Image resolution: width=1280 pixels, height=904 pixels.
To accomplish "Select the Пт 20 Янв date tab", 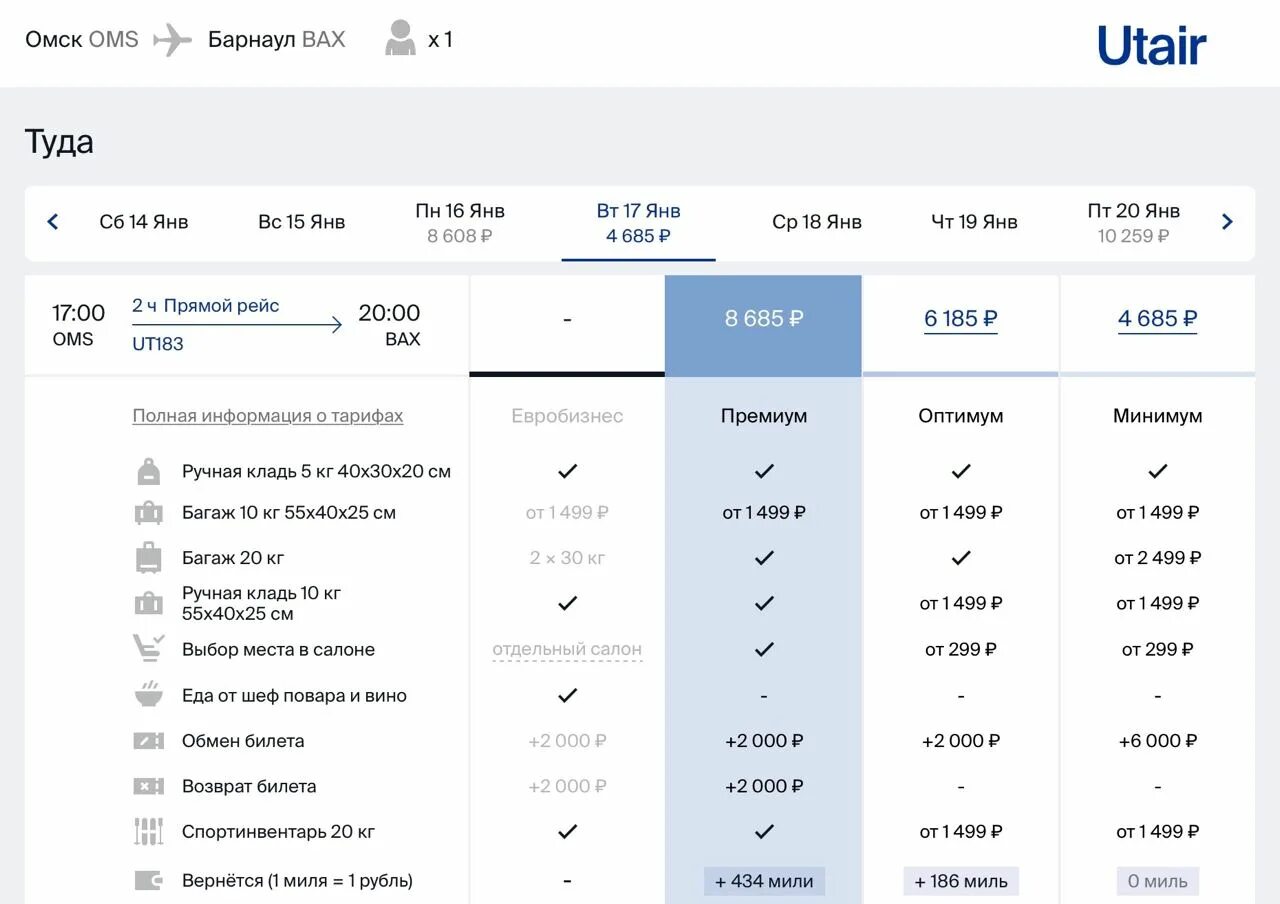I will [1133, 223].
